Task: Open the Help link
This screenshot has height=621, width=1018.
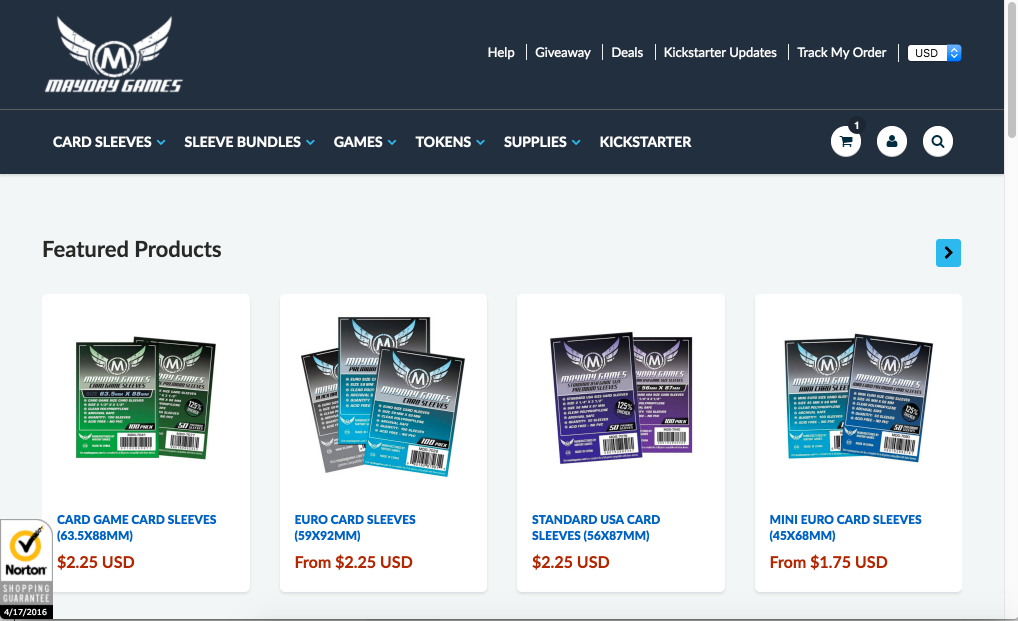Action: (x=501, y=53)
